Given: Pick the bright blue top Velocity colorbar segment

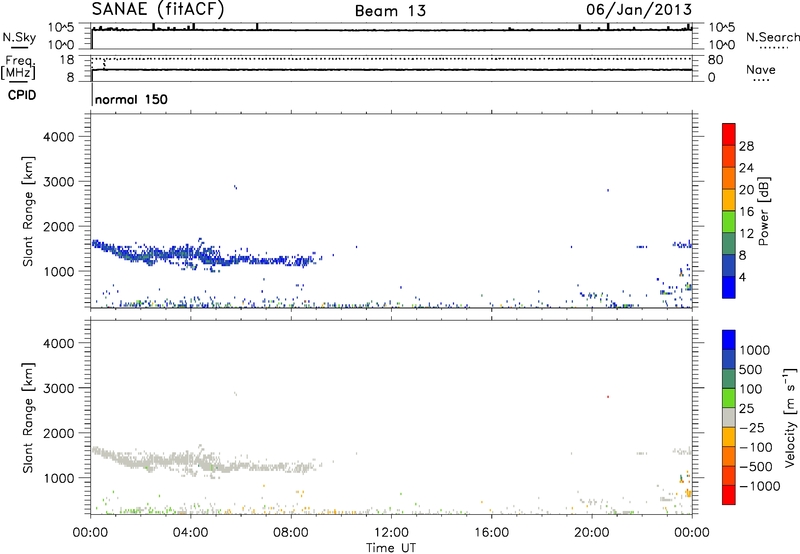Looking at the screenshot, I should pyautogui.click(x=729, y=340).
